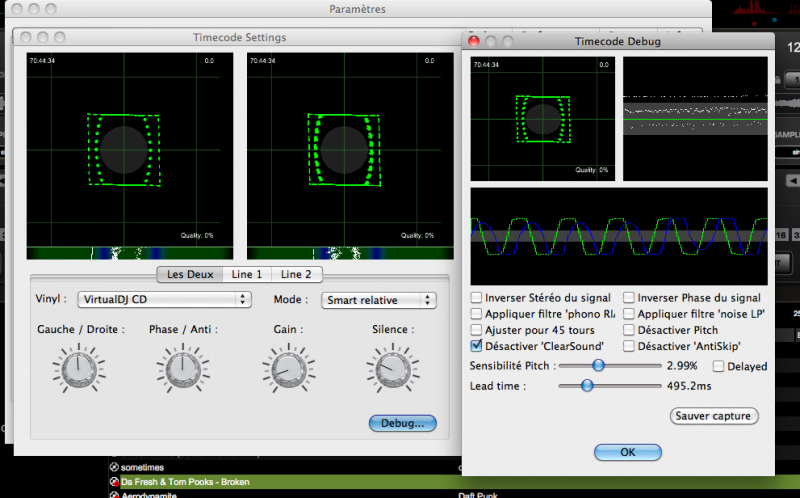
Task: Click the Silence knob
Action: (393, 369)
